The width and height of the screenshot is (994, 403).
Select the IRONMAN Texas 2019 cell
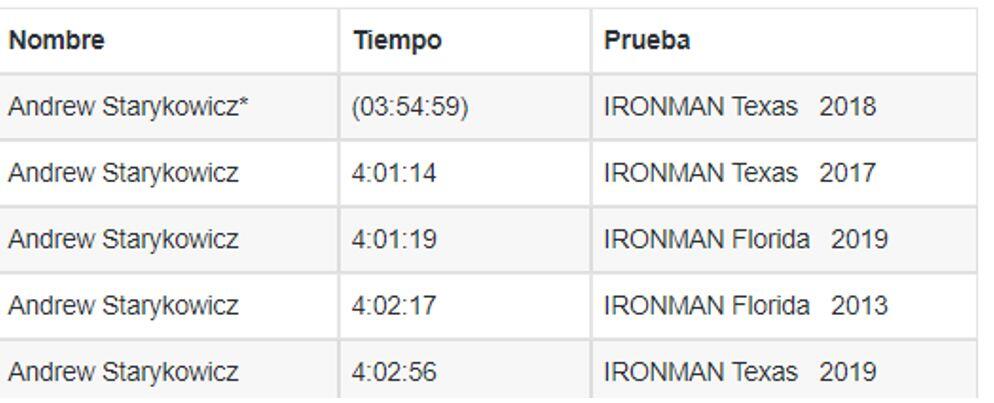784,372
